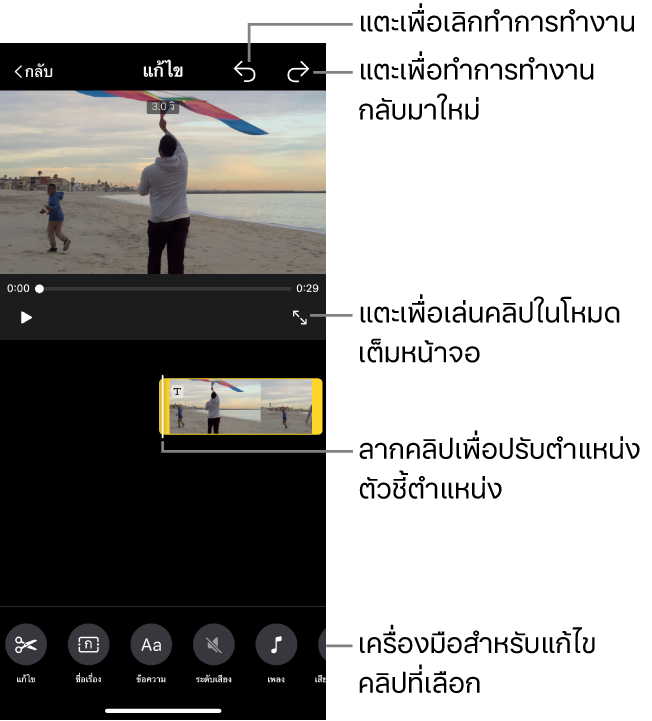Tap the redo arrow icon
This screenshot has height=721, width=652.
click(x=298, y=72)
